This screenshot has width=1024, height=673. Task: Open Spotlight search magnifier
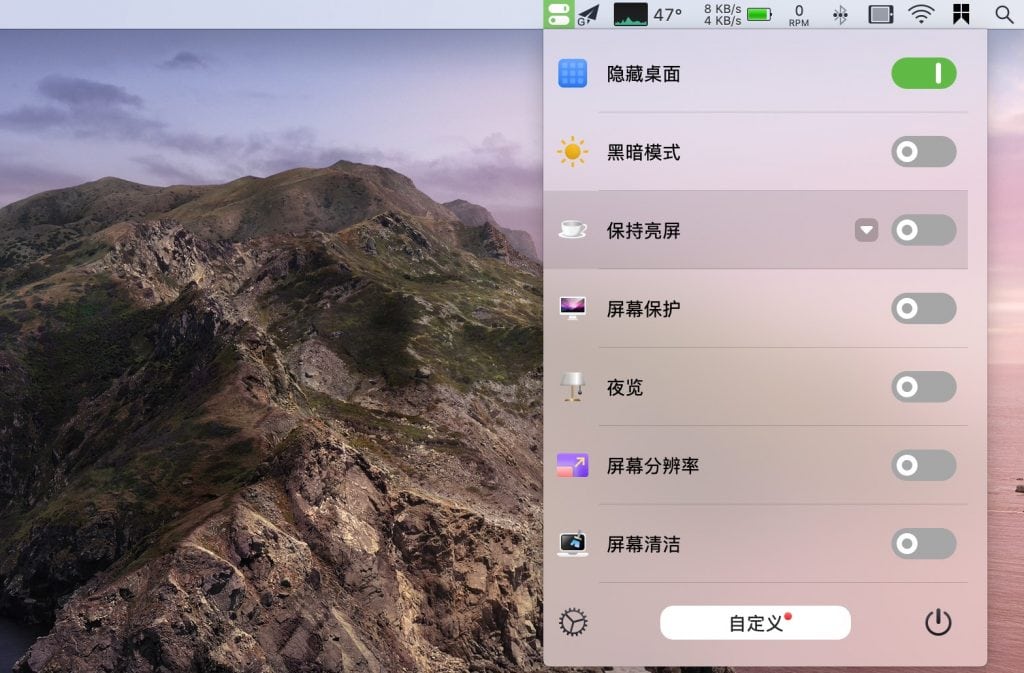[1004, 14]
